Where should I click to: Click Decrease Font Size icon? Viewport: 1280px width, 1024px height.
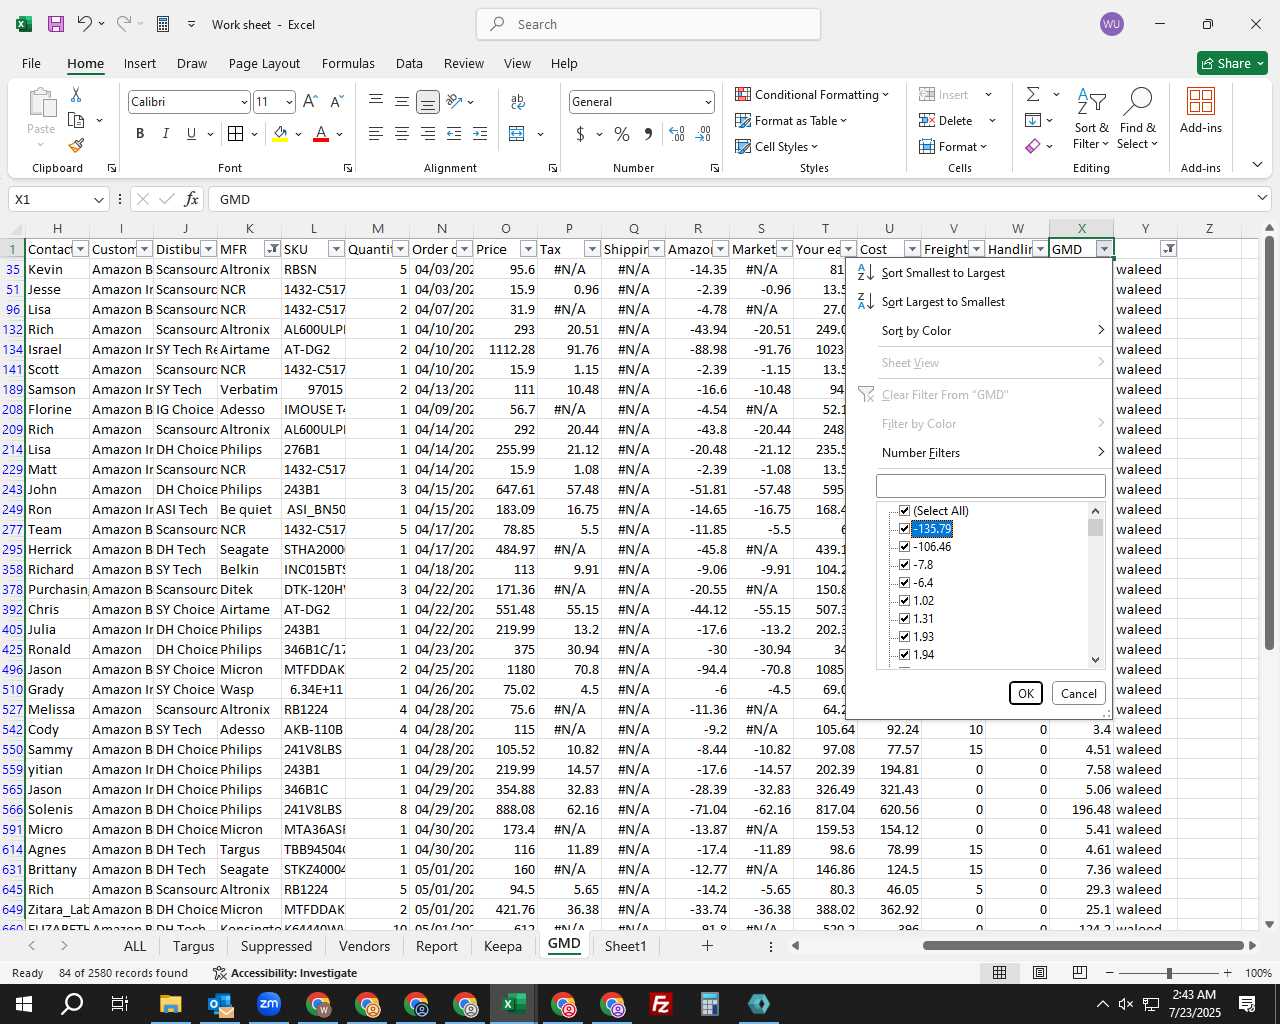point(336,101)
